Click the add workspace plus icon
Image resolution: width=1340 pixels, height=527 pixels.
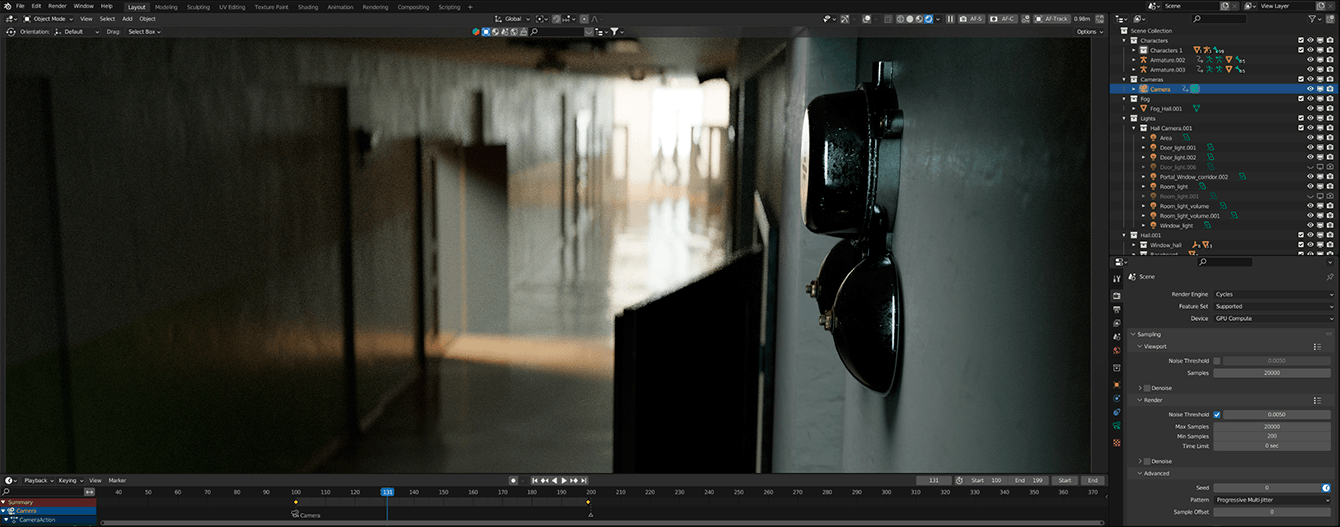(469, 7)
